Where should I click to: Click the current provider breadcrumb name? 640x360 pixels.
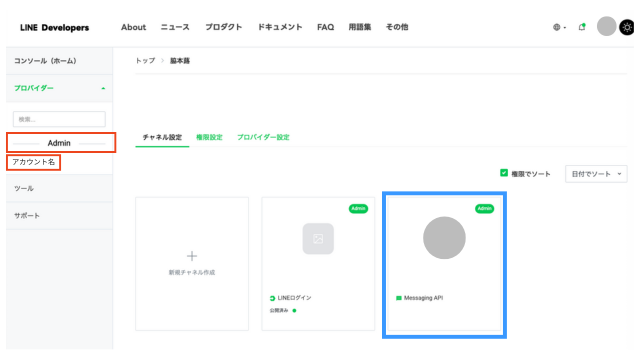point(180,61)
